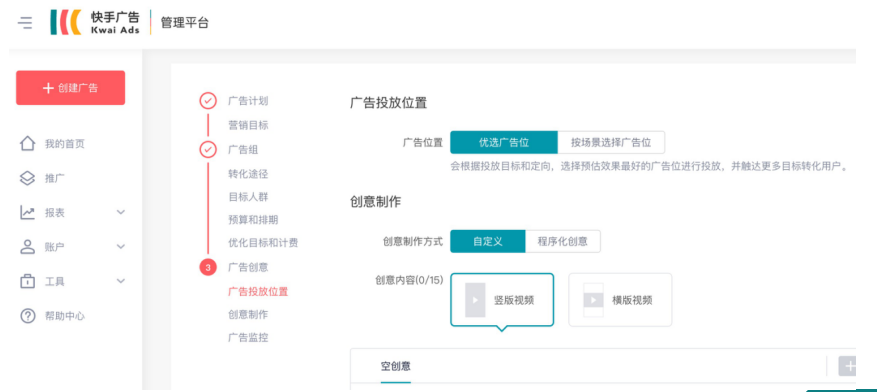Open 账户 in the sidebar
877x392 pixels.
click(x=55, y=247)
